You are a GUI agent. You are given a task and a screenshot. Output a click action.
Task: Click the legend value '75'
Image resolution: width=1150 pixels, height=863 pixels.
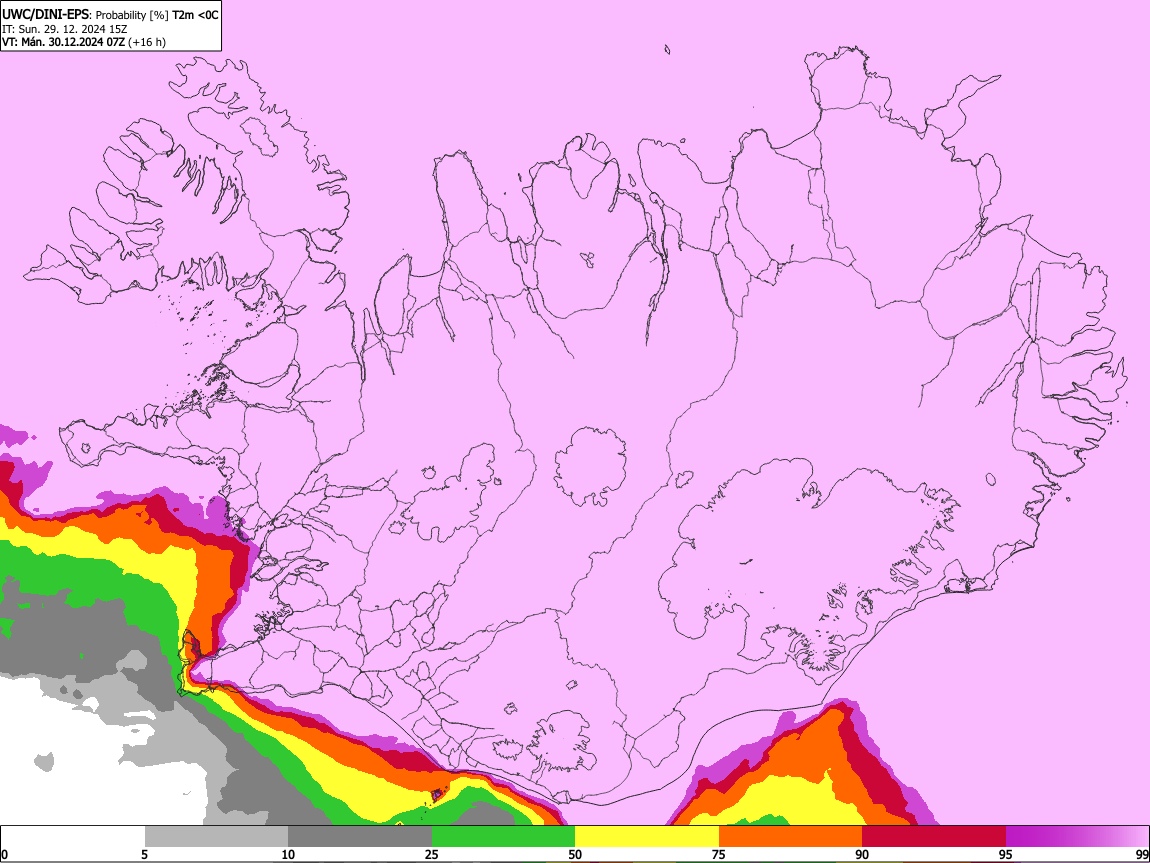[x=719, y=855]
